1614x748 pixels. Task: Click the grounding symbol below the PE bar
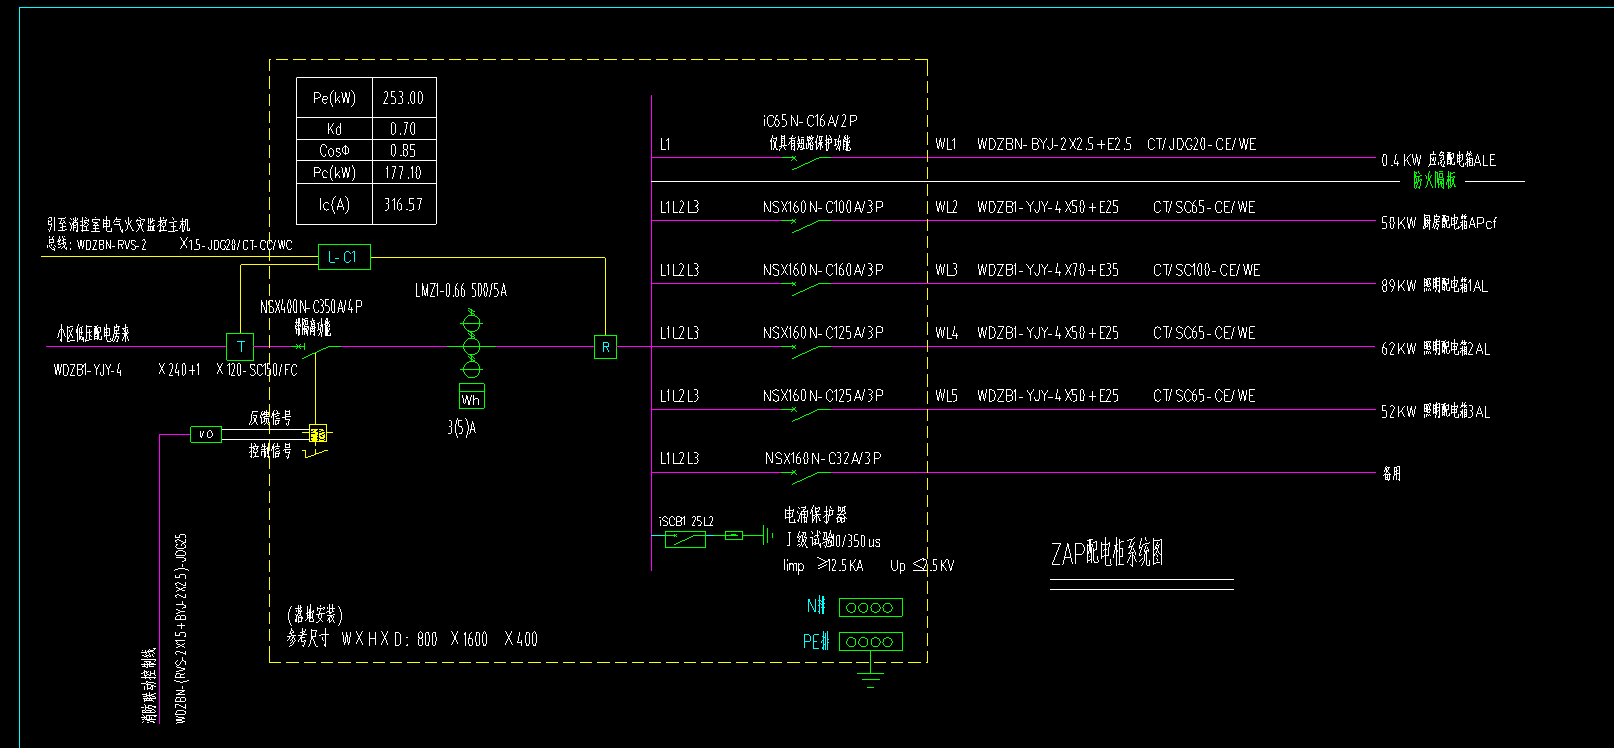(871, 679)
